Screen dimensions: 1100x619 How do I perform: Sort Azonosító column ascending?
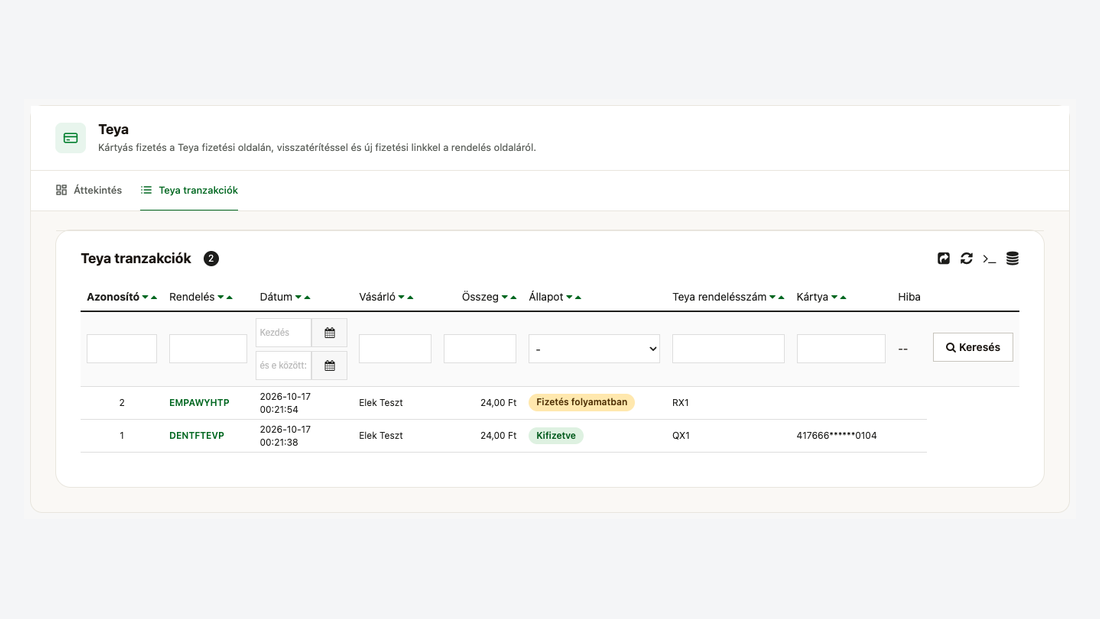tap(154, 298)
